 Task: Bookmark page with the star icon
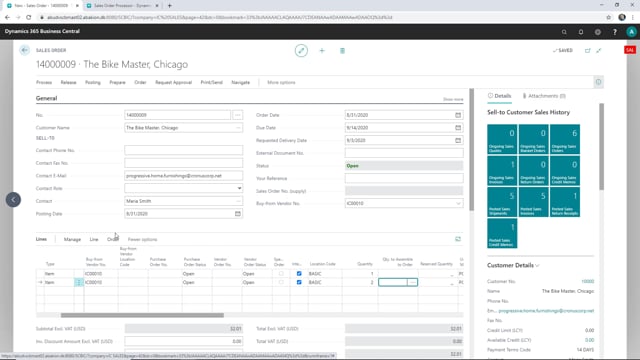click(609, 18)
